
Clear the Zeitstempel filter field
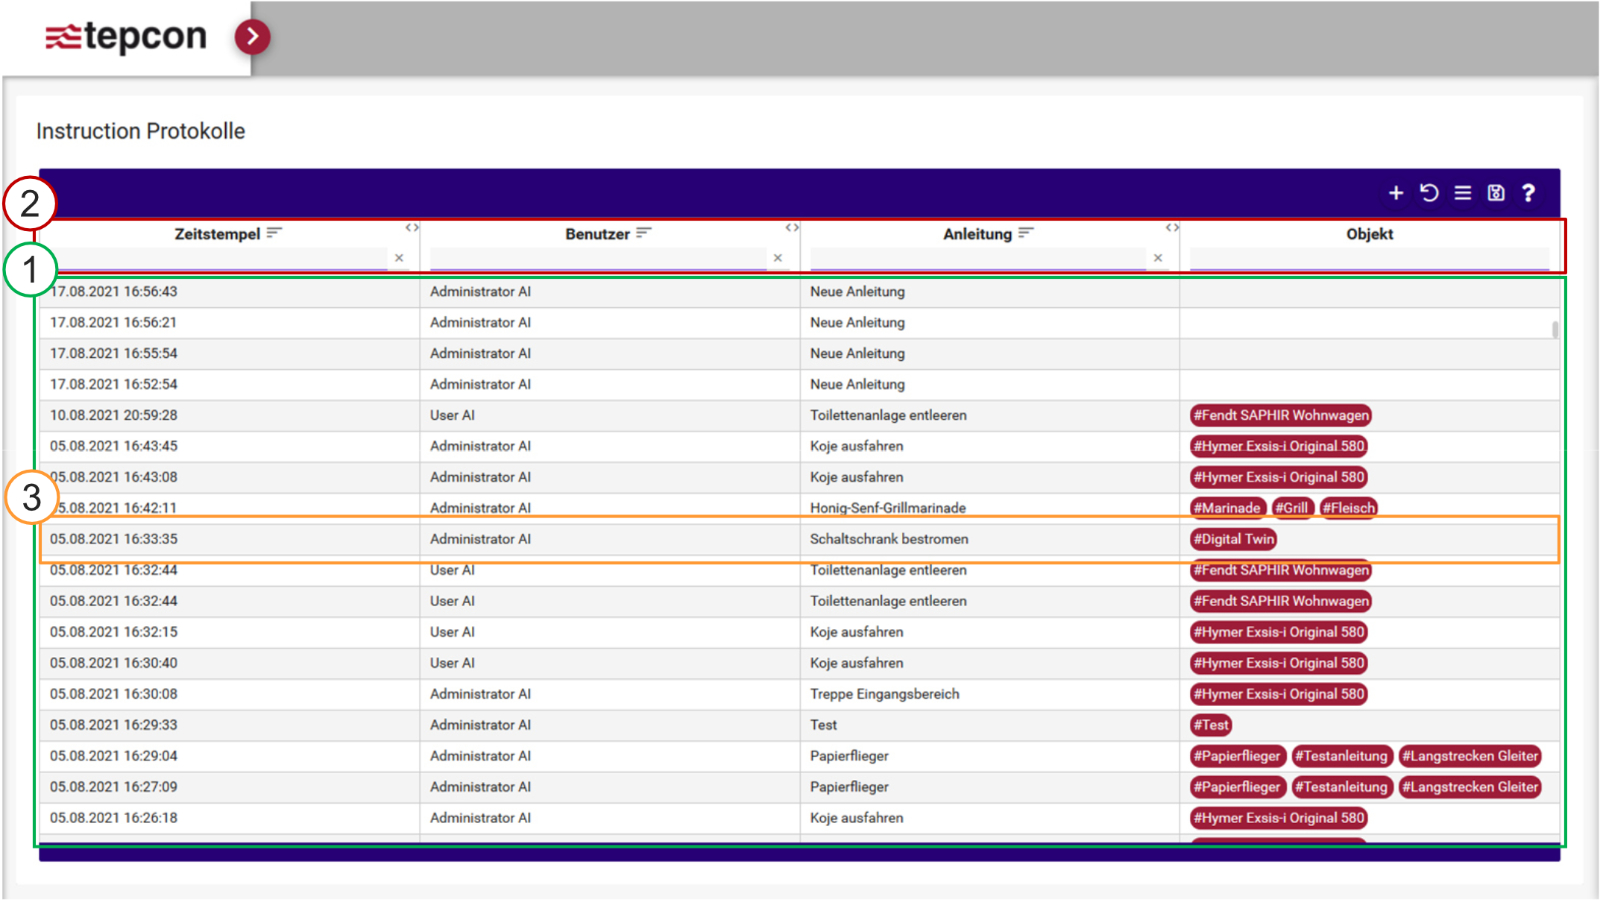[399, 258]
